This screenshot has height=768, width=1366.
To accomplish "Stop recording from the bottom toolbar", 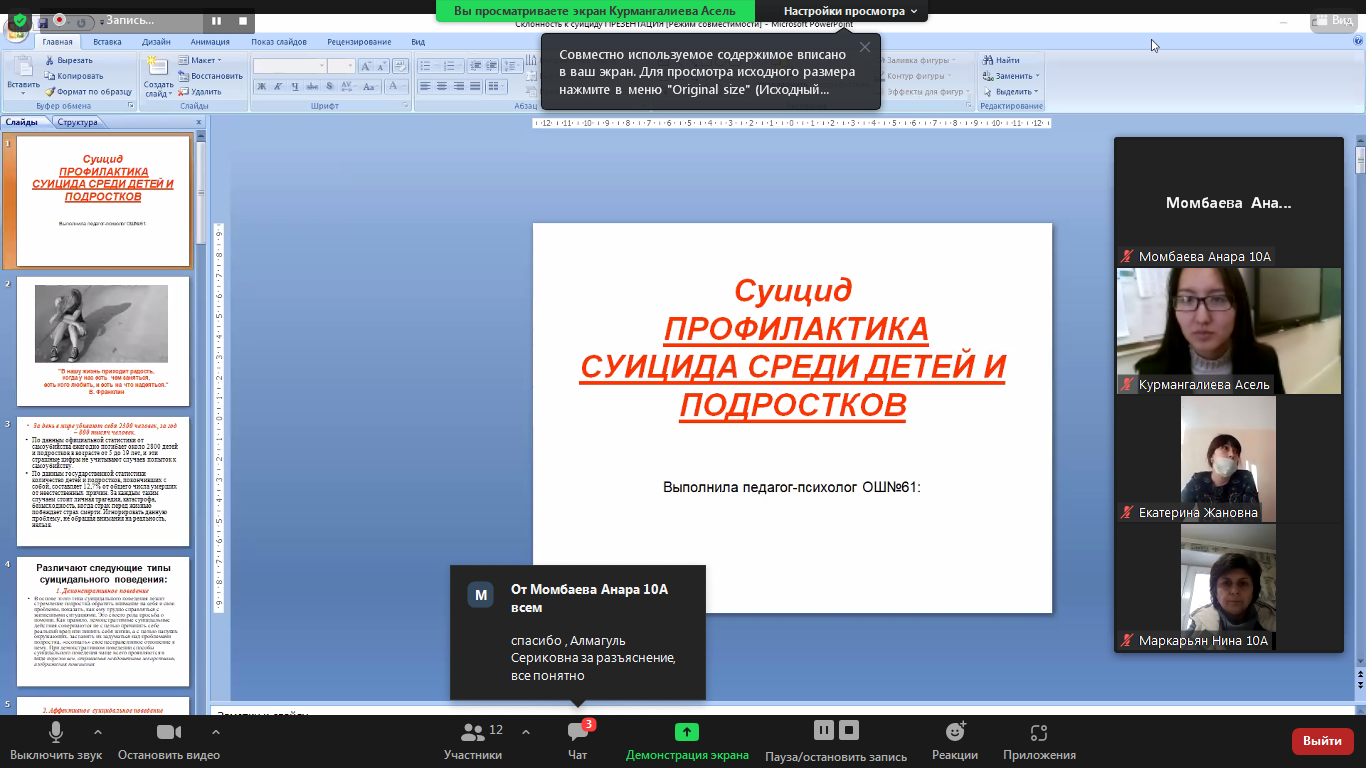I will tap(849, 730).
